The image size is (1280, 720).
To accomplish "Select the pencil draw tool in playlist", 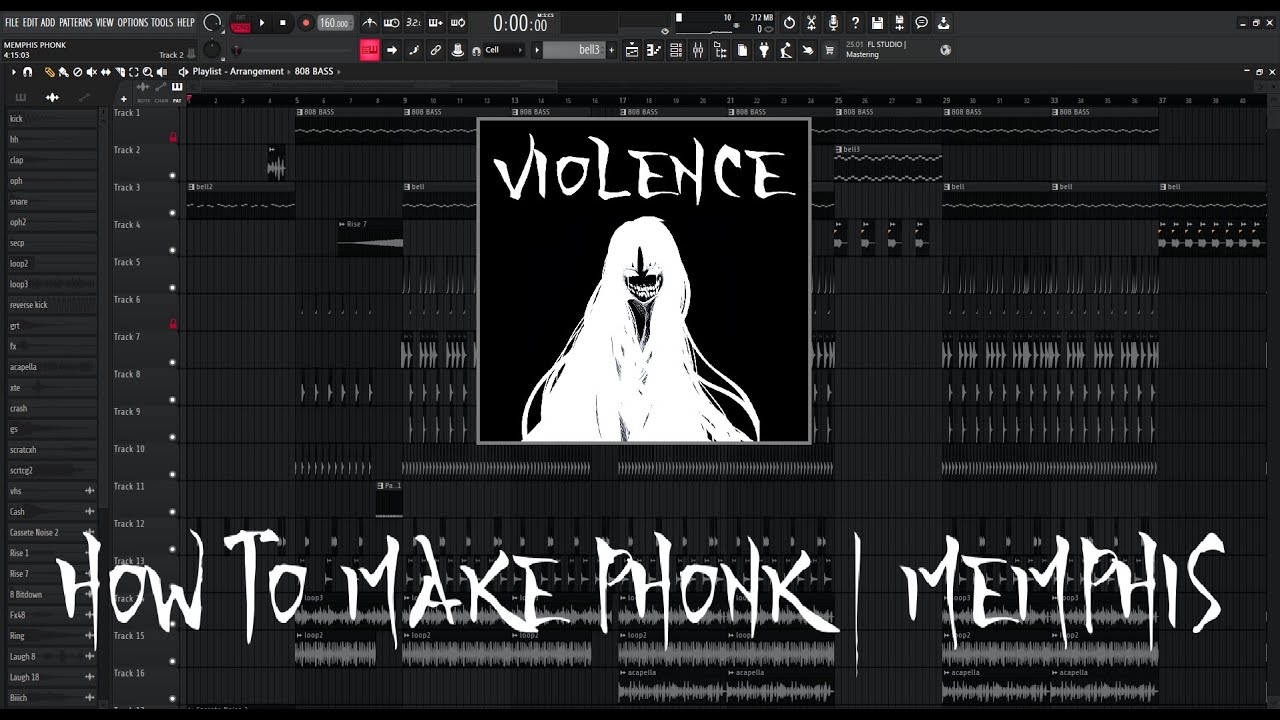I will 49,72.
